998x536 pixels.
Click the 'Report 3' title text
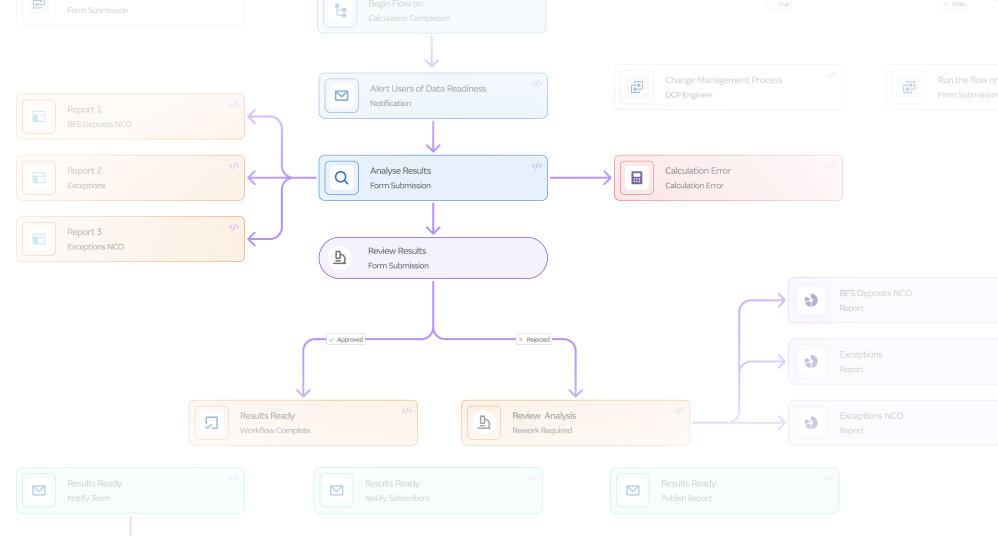coord(84,232)
